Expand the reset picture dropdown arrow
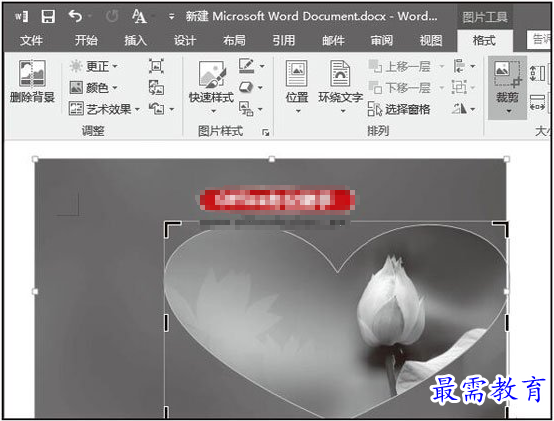This screenshot has height=421, width=554. click(x=172, y=109)
